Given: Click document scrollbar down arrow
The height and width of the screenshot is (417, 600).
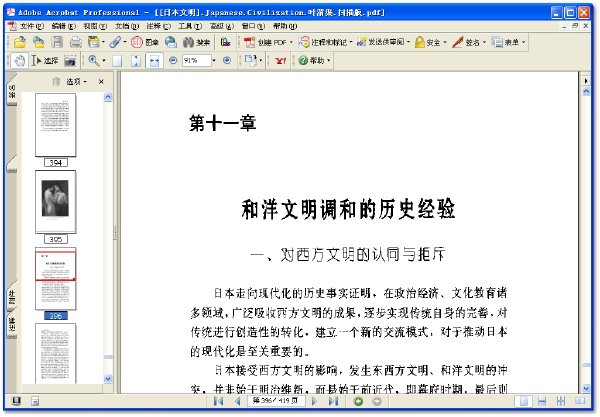Looking at the screenshot, I should 586,388.
